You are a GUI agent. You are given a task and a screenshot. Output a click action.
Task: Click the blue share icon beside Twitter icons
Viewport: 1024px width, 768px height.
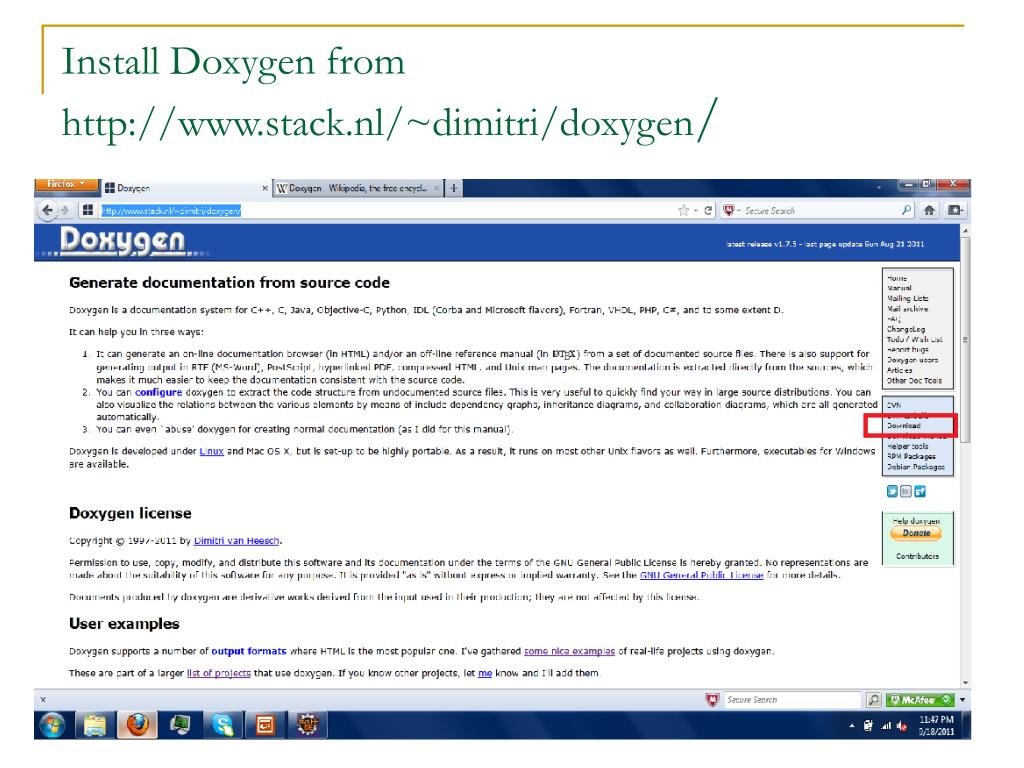(x=920, y=491)
